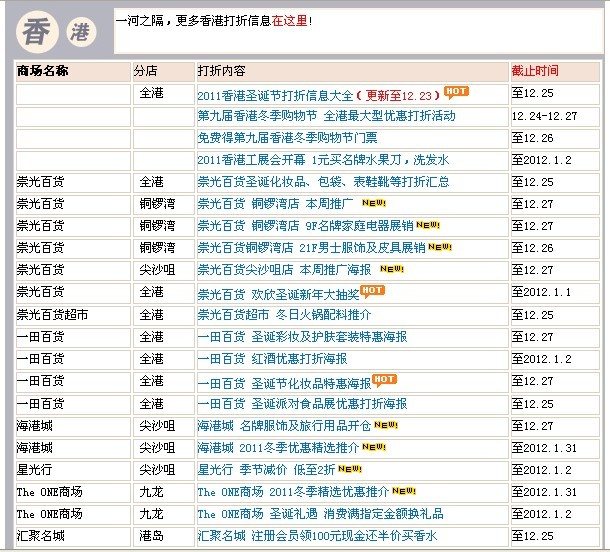
Task: Click NEW badge beside 尖沙咀店 本周推广海报
Action: tap(392, 269)
